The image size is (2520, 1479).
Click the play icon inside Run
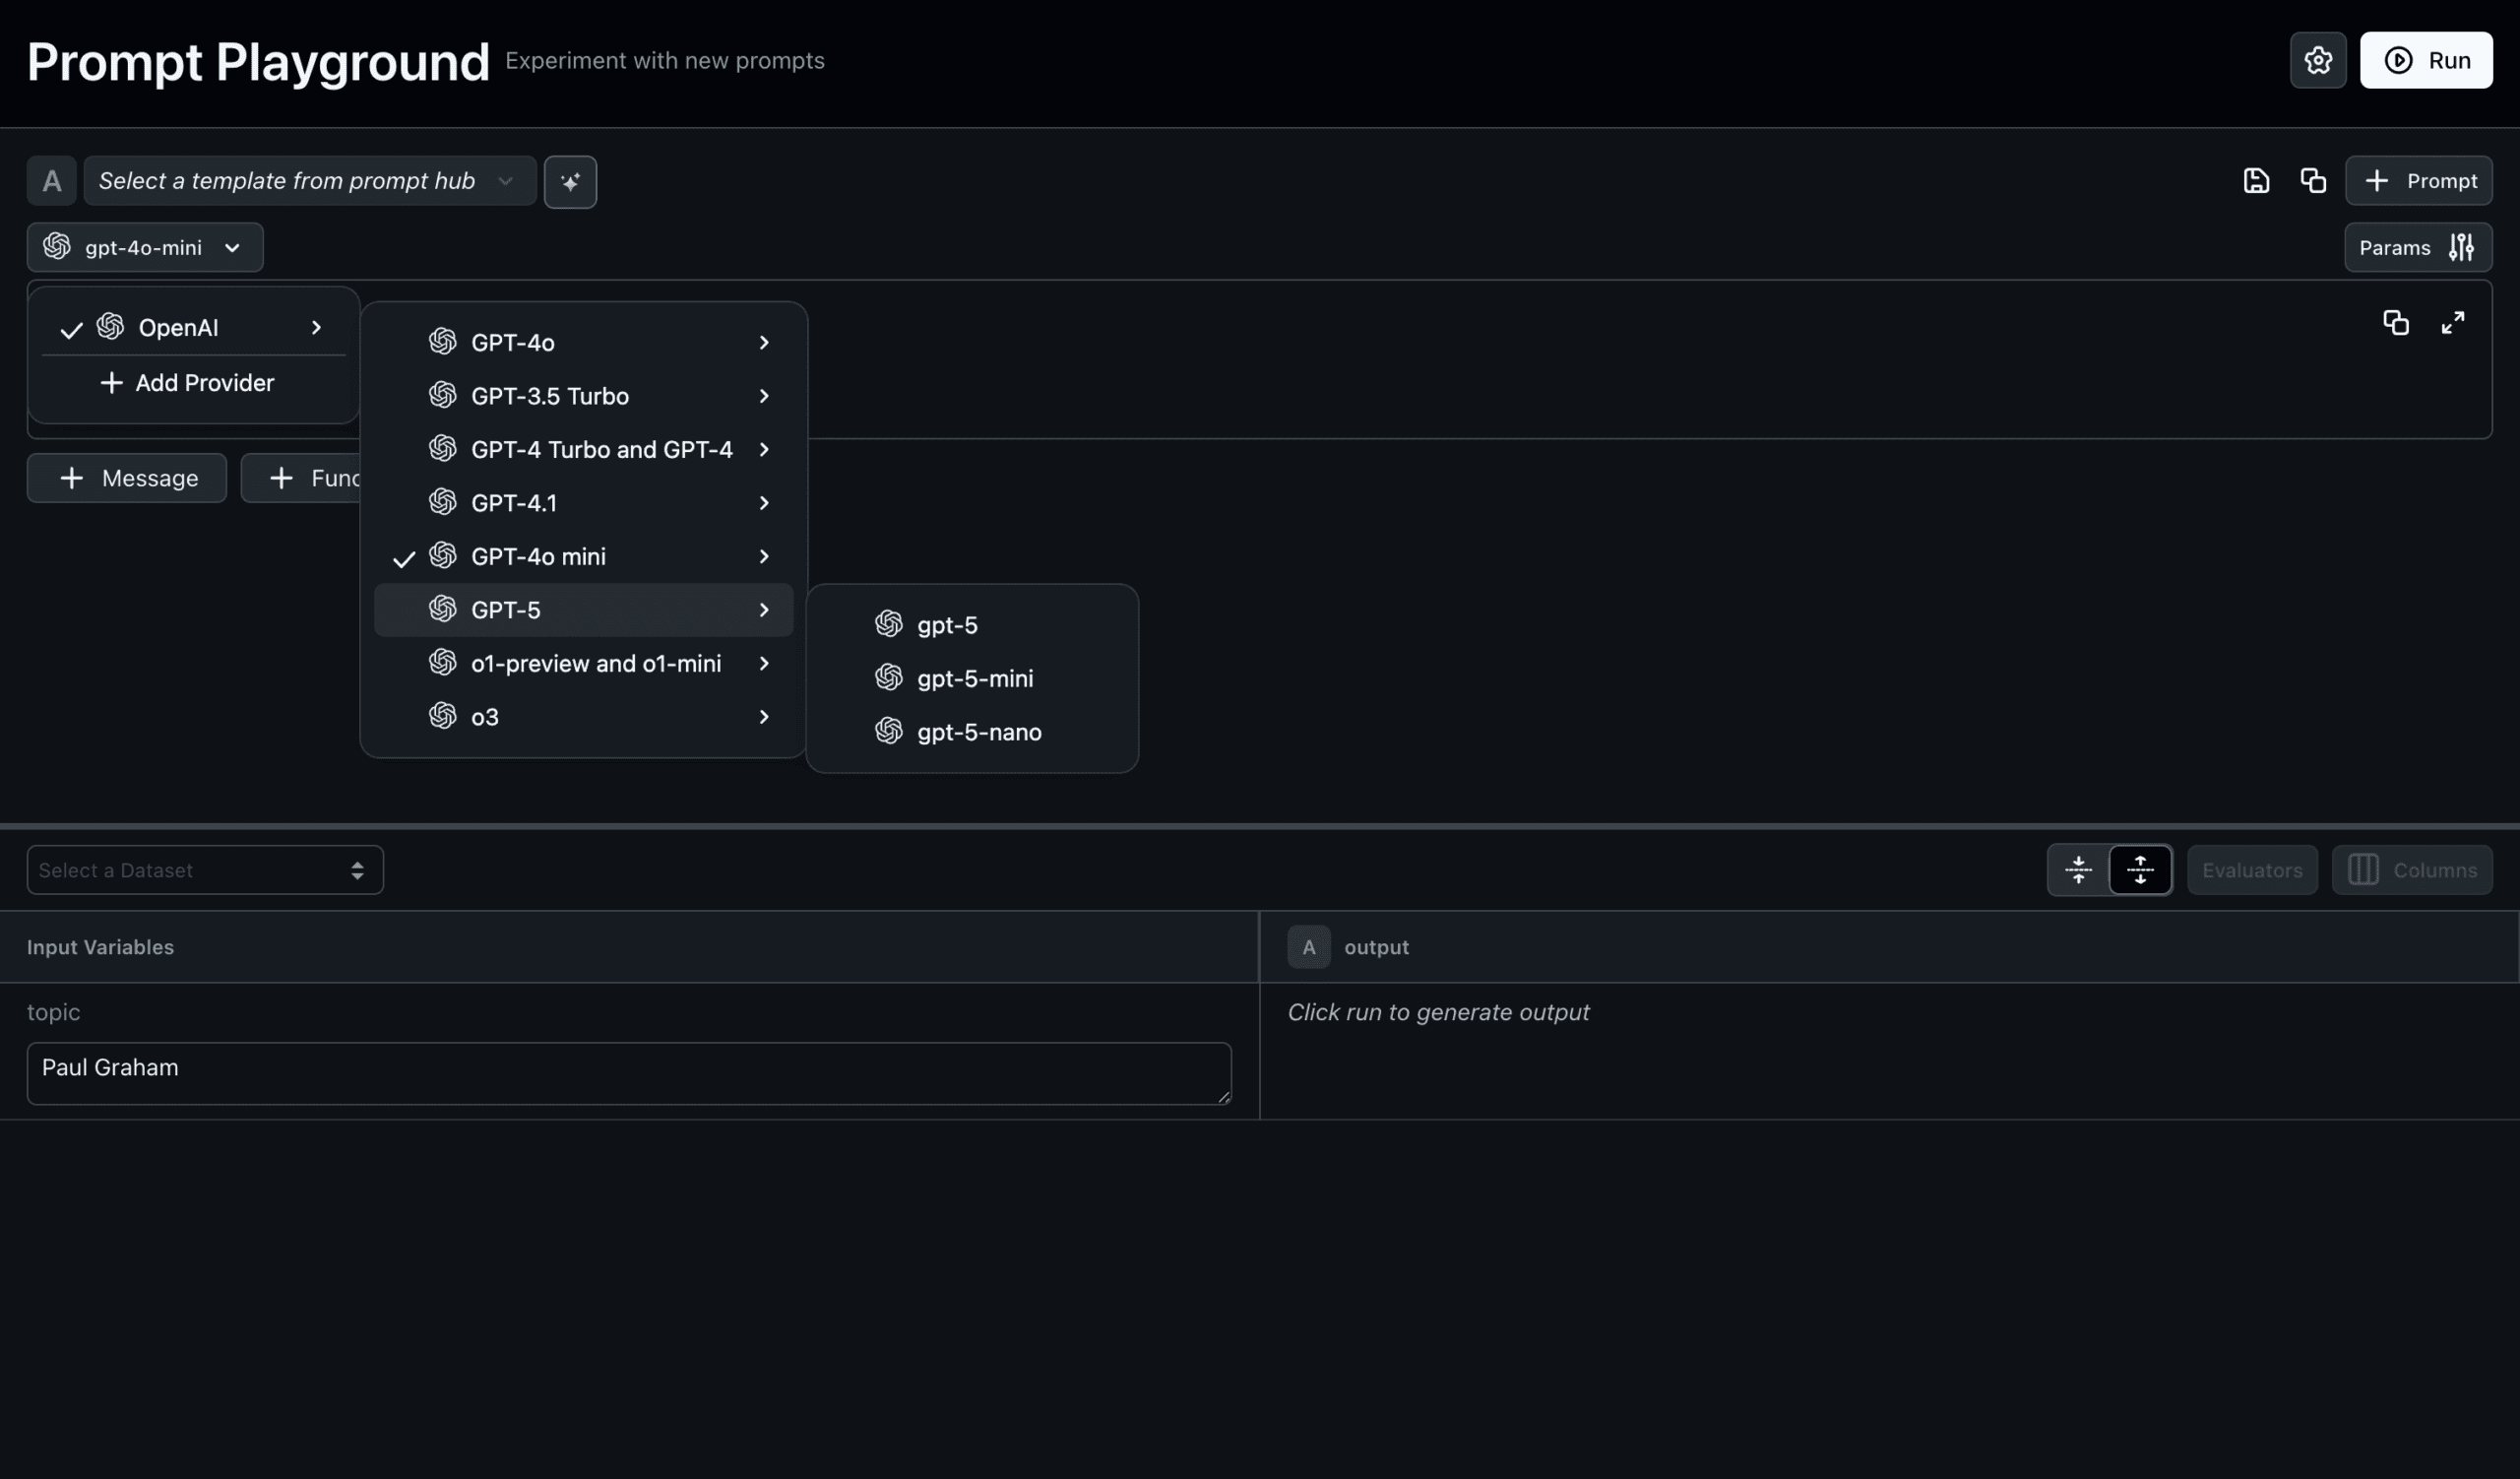(2398, 60)
